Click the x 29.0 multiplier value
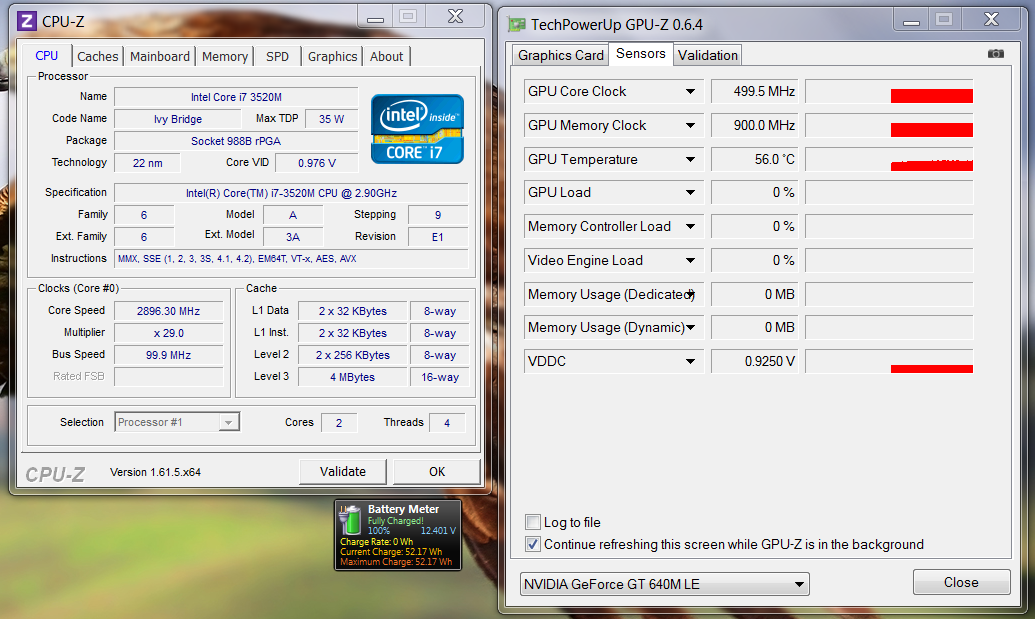 168,333
